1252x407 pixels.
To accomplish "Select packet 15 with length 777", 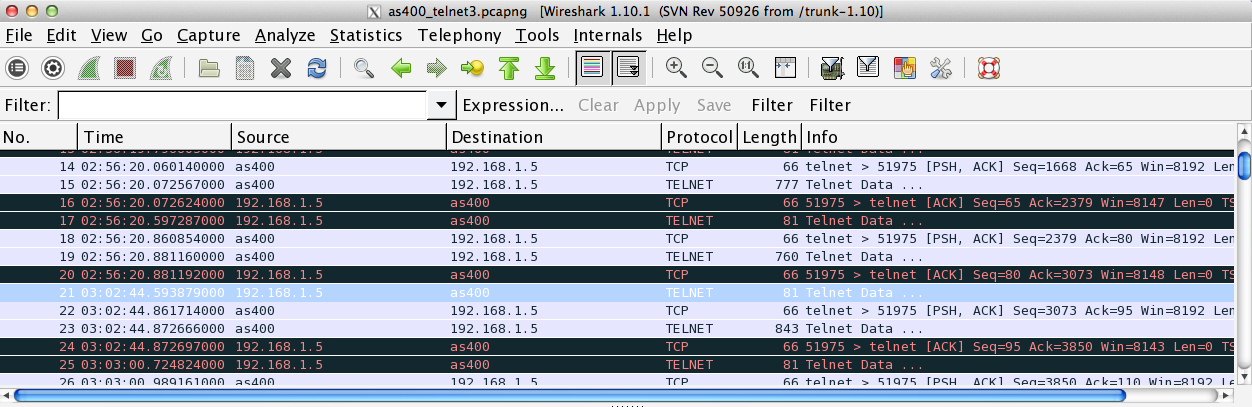I will [x=617, y=184].
